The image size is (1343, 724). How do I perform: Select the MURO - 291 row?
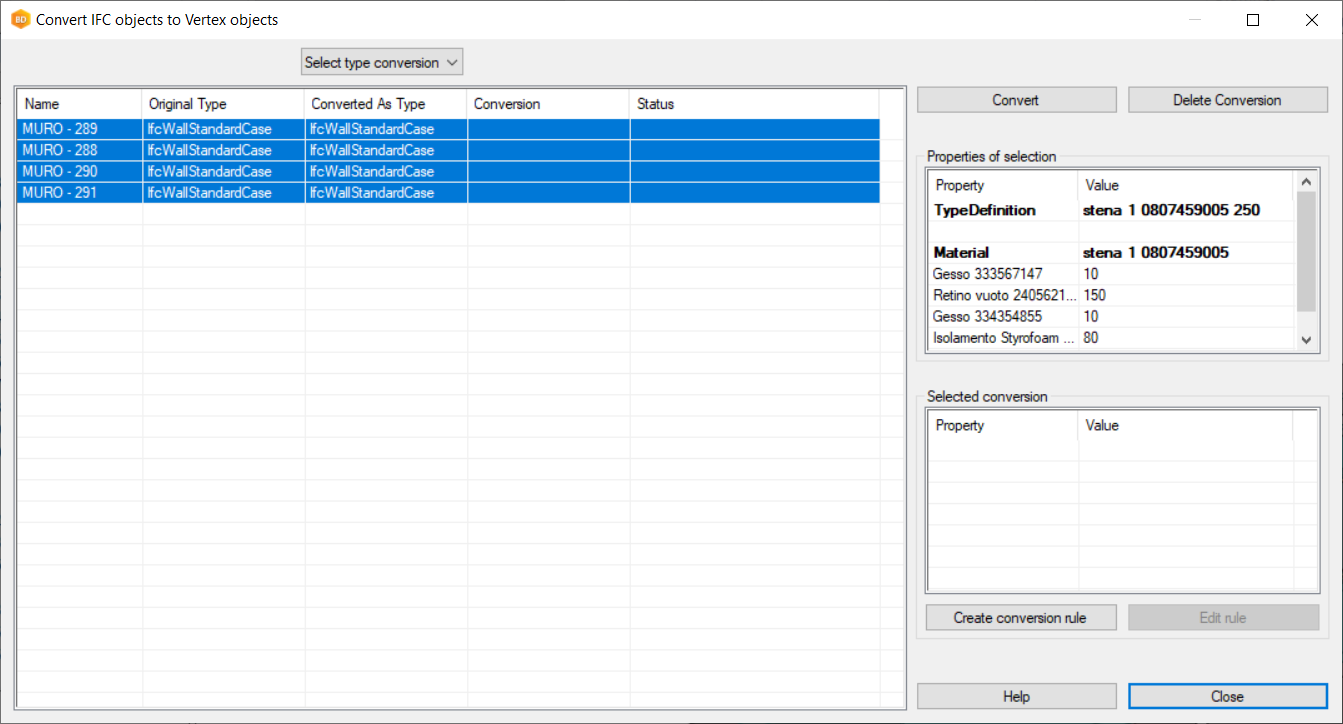tap(60, 193)
